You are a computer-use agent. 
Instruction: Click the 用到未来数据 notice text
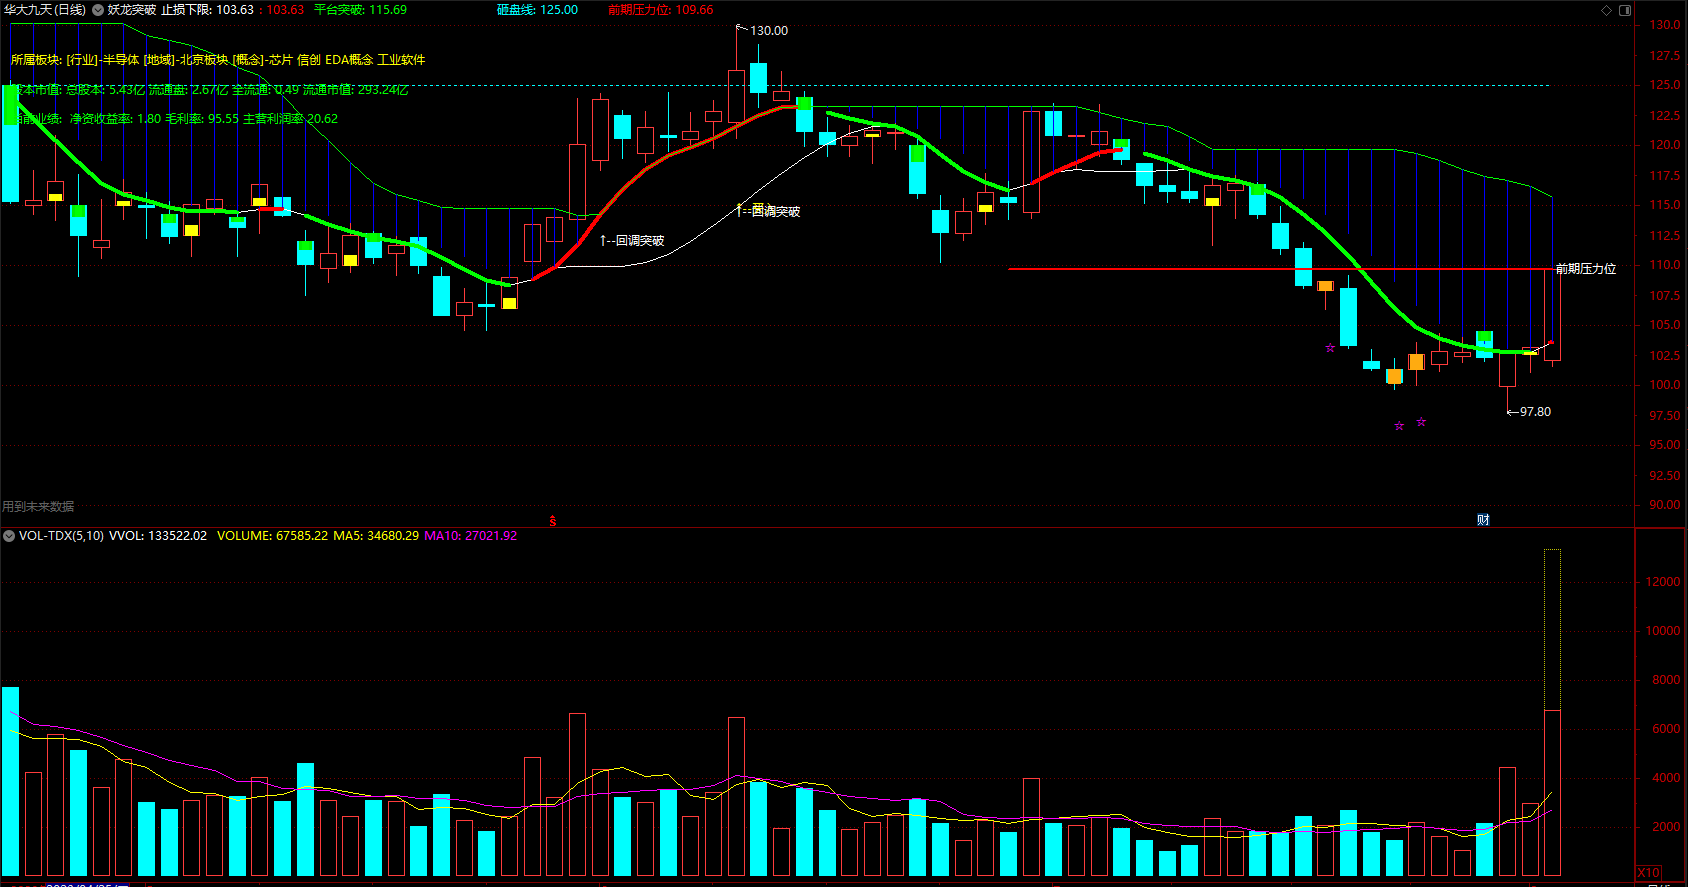click(x=38, y=507)
